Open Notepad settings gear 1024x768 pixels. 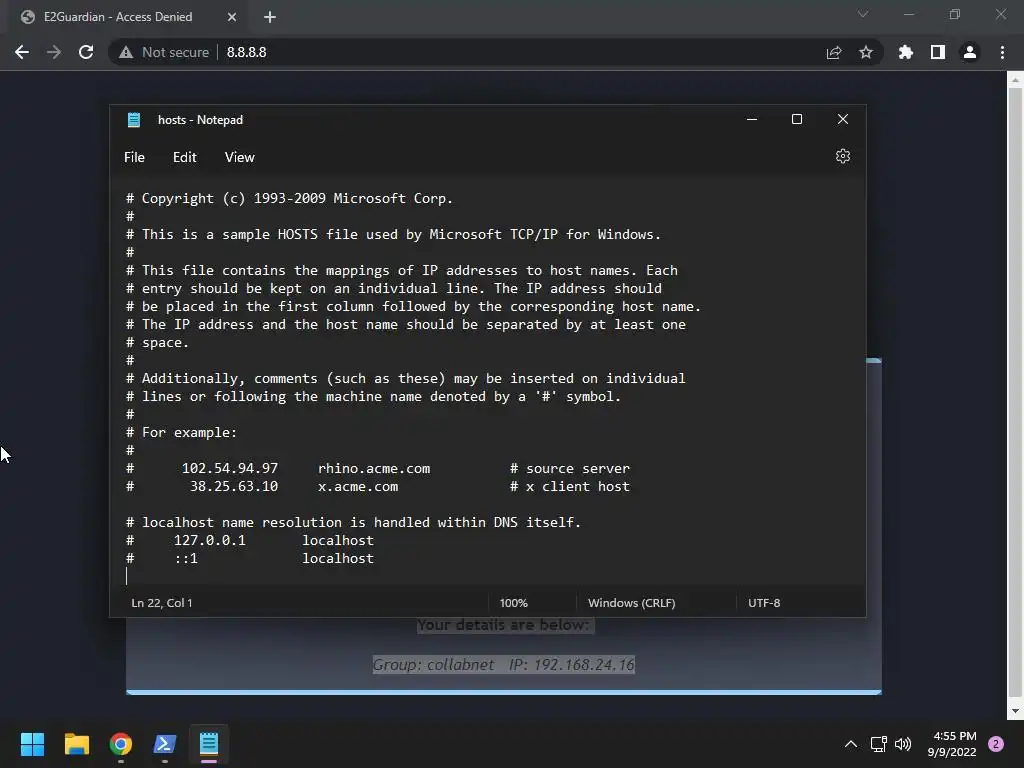pos(842,157)
